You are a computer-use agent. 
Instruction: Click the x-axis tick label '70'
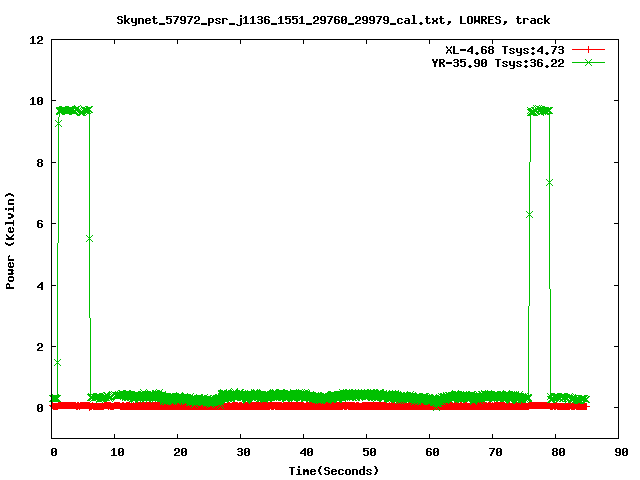click(x=495, y=452)
